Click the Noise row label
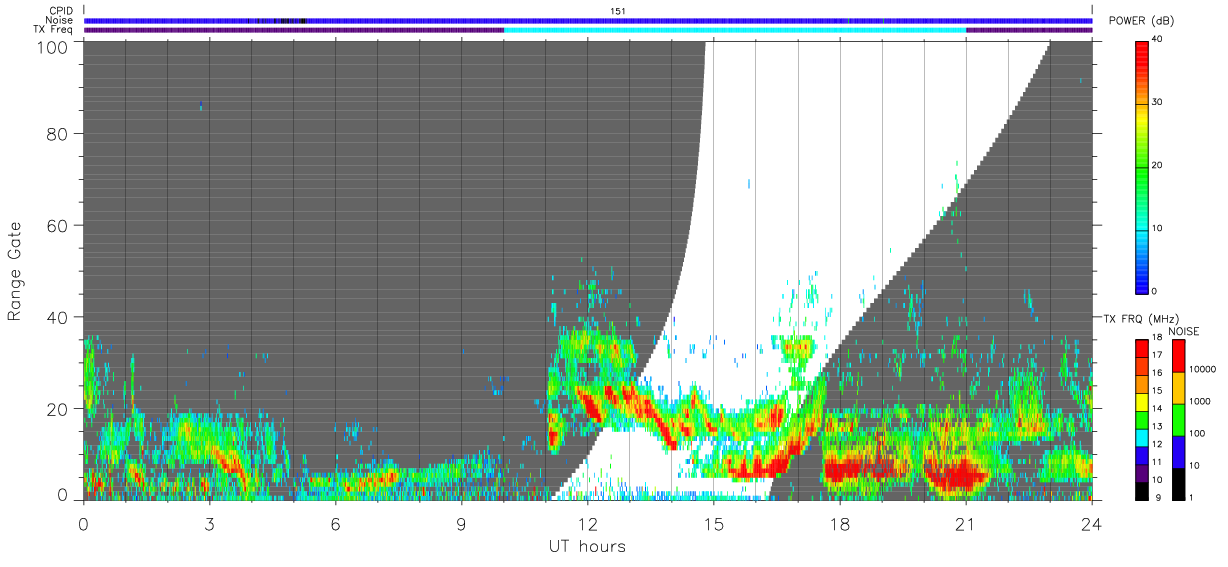 click(x=59, y=20)
